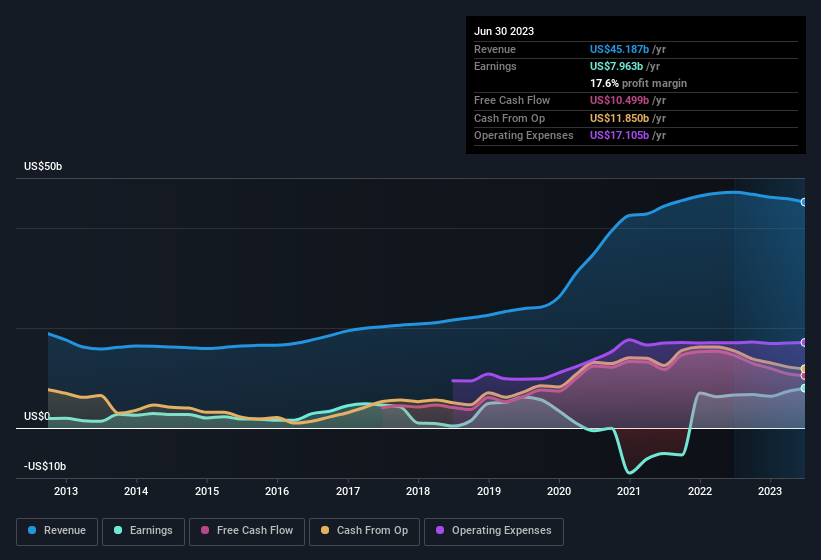Click the 2023 x-axis label

pyautogui.click(x=770, y=491)
